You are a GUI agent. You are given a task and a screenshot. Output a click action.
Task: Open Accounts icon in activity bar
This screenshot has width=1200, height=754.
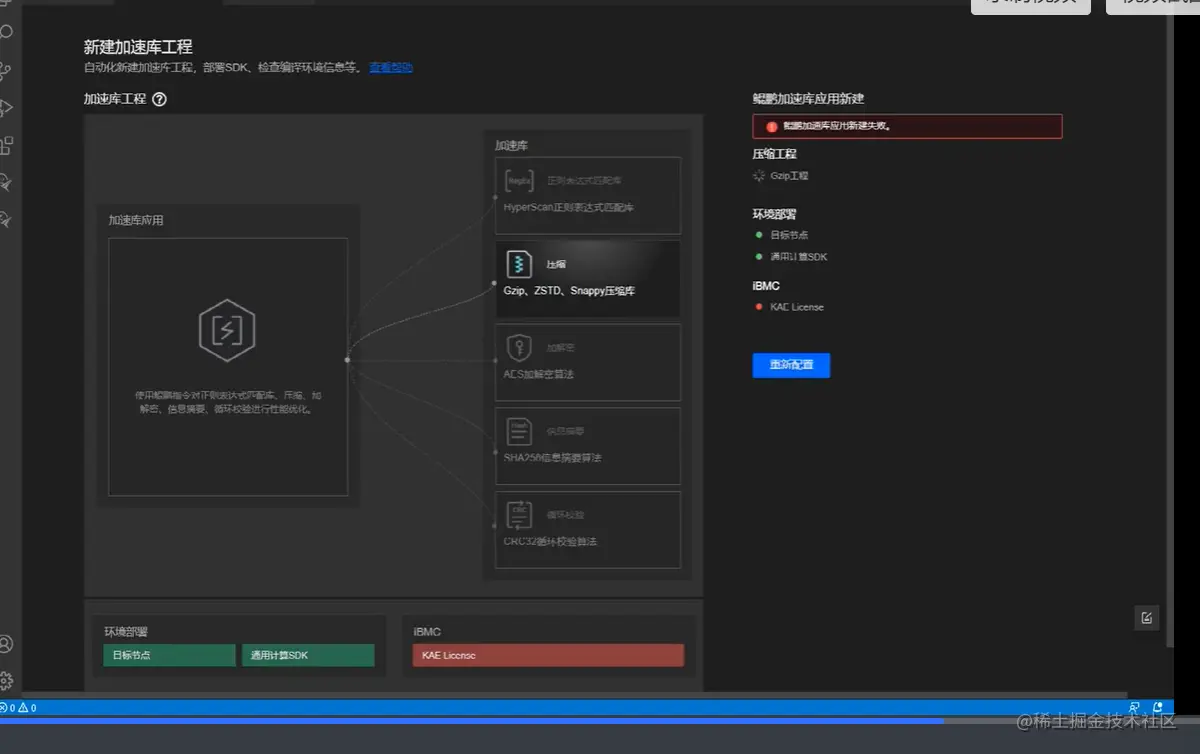(x=6, y=644)
